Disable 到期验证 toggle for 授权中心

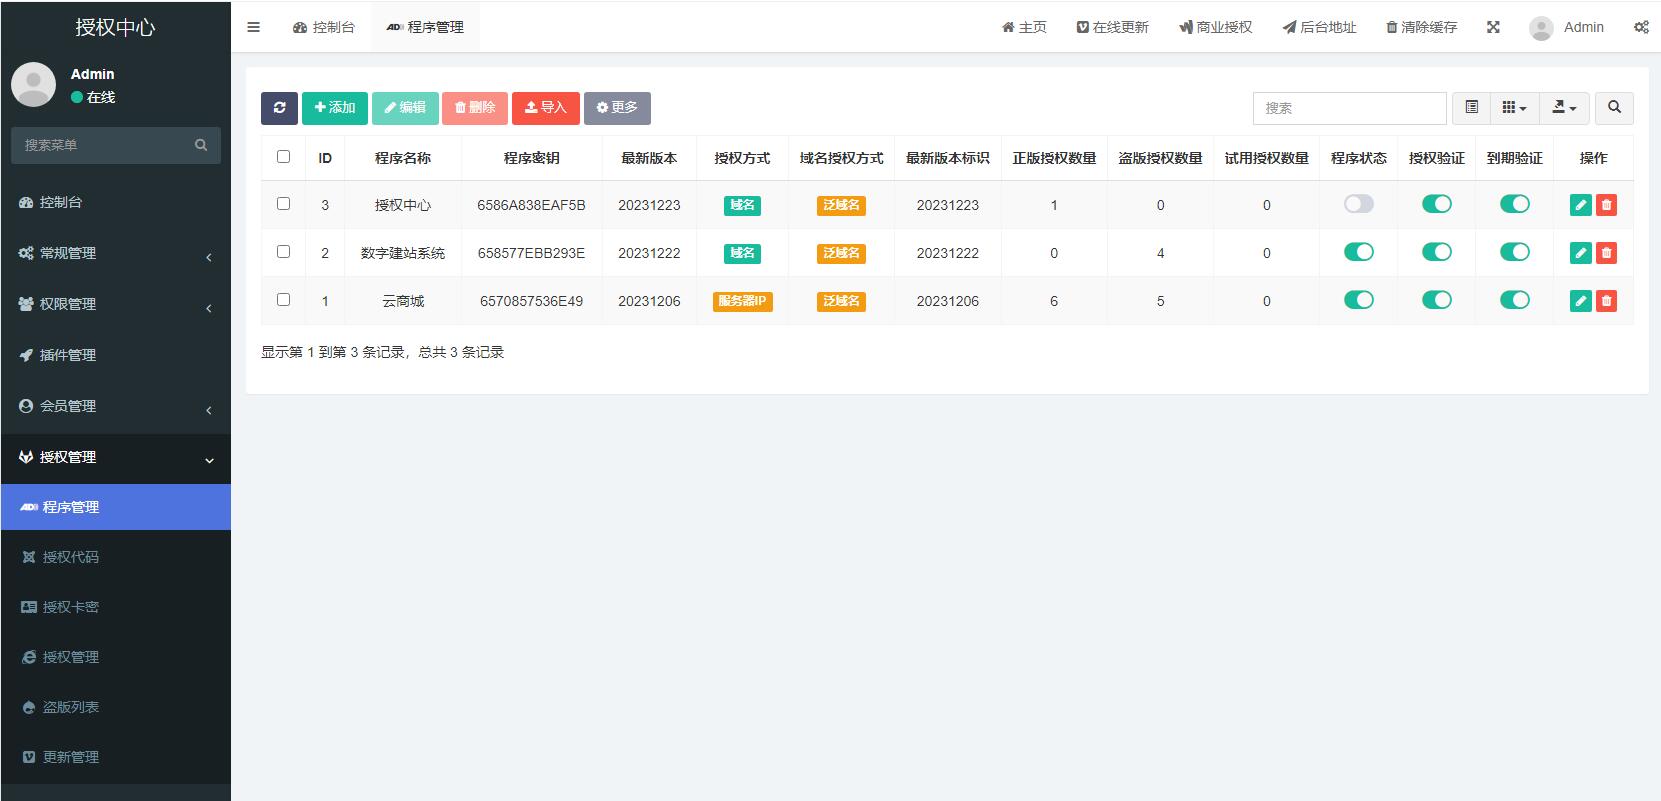tap(1515, 204)
